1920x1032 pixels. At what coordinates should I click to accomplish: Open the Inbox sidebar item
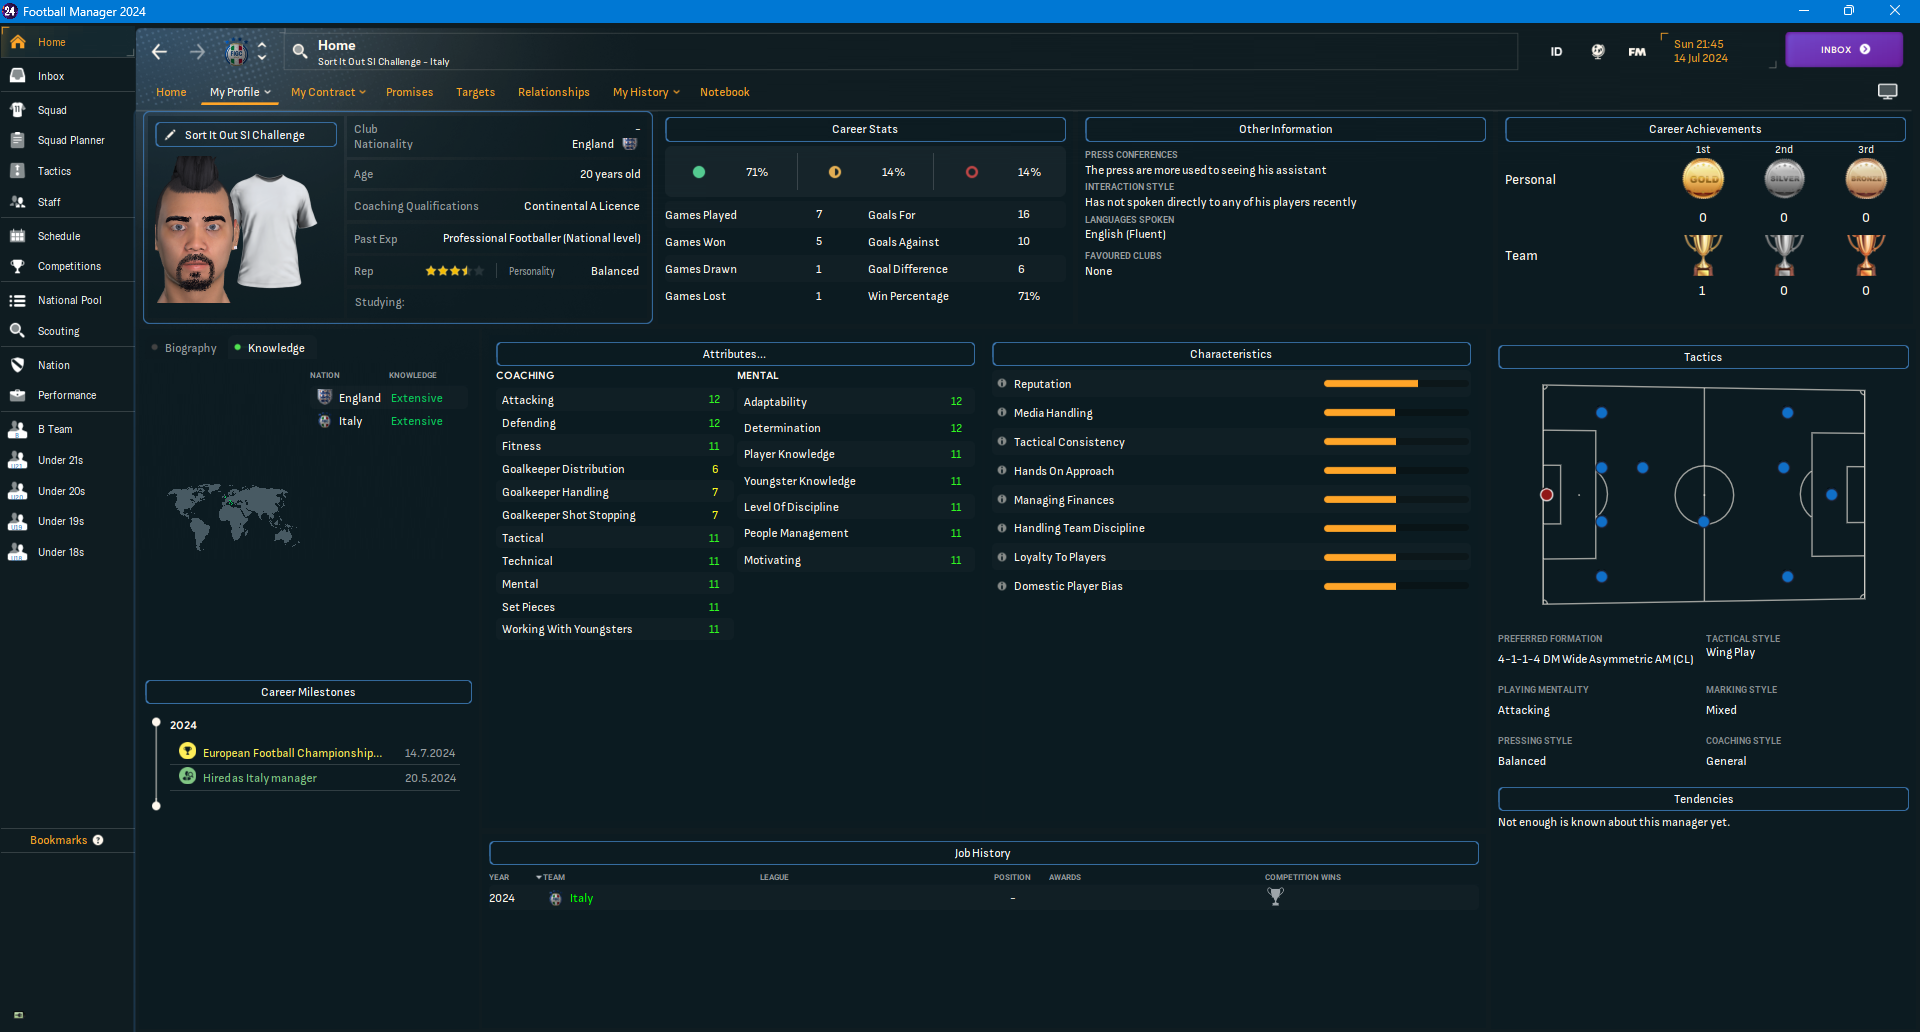pos(67,76)
